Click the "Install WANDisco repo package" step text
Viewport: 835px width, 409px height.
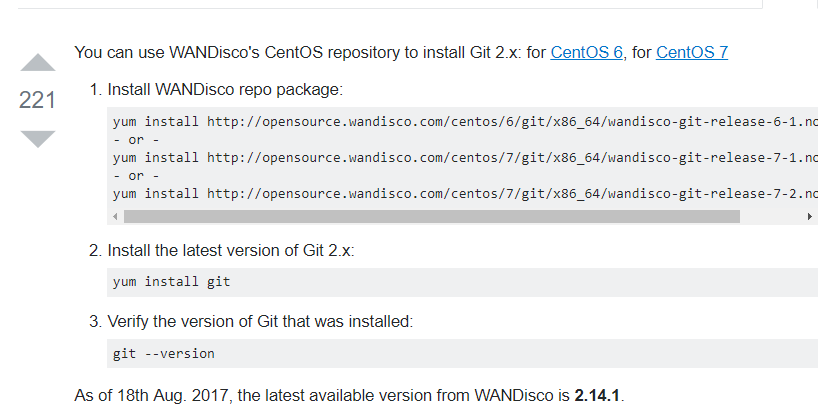pos(224,90)
